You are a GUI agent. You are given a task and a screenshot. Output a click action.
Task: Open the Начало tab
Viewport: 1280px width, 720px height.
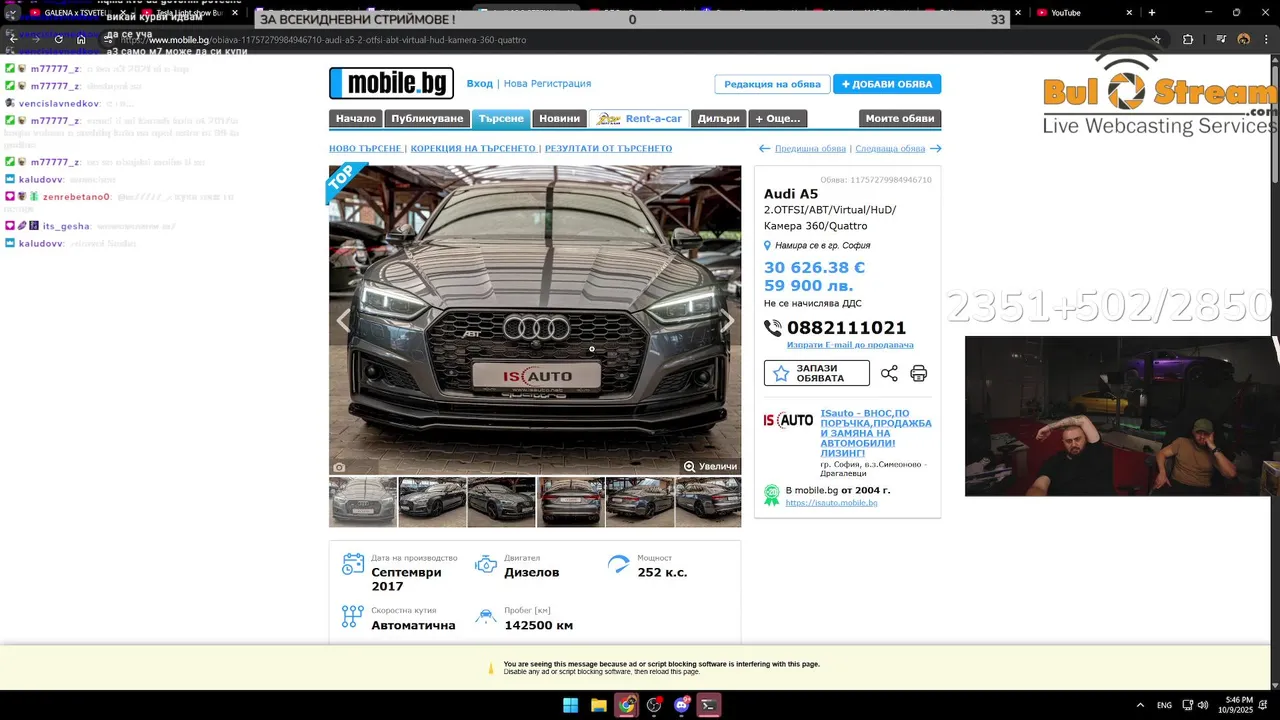click(x=355, y=118)
